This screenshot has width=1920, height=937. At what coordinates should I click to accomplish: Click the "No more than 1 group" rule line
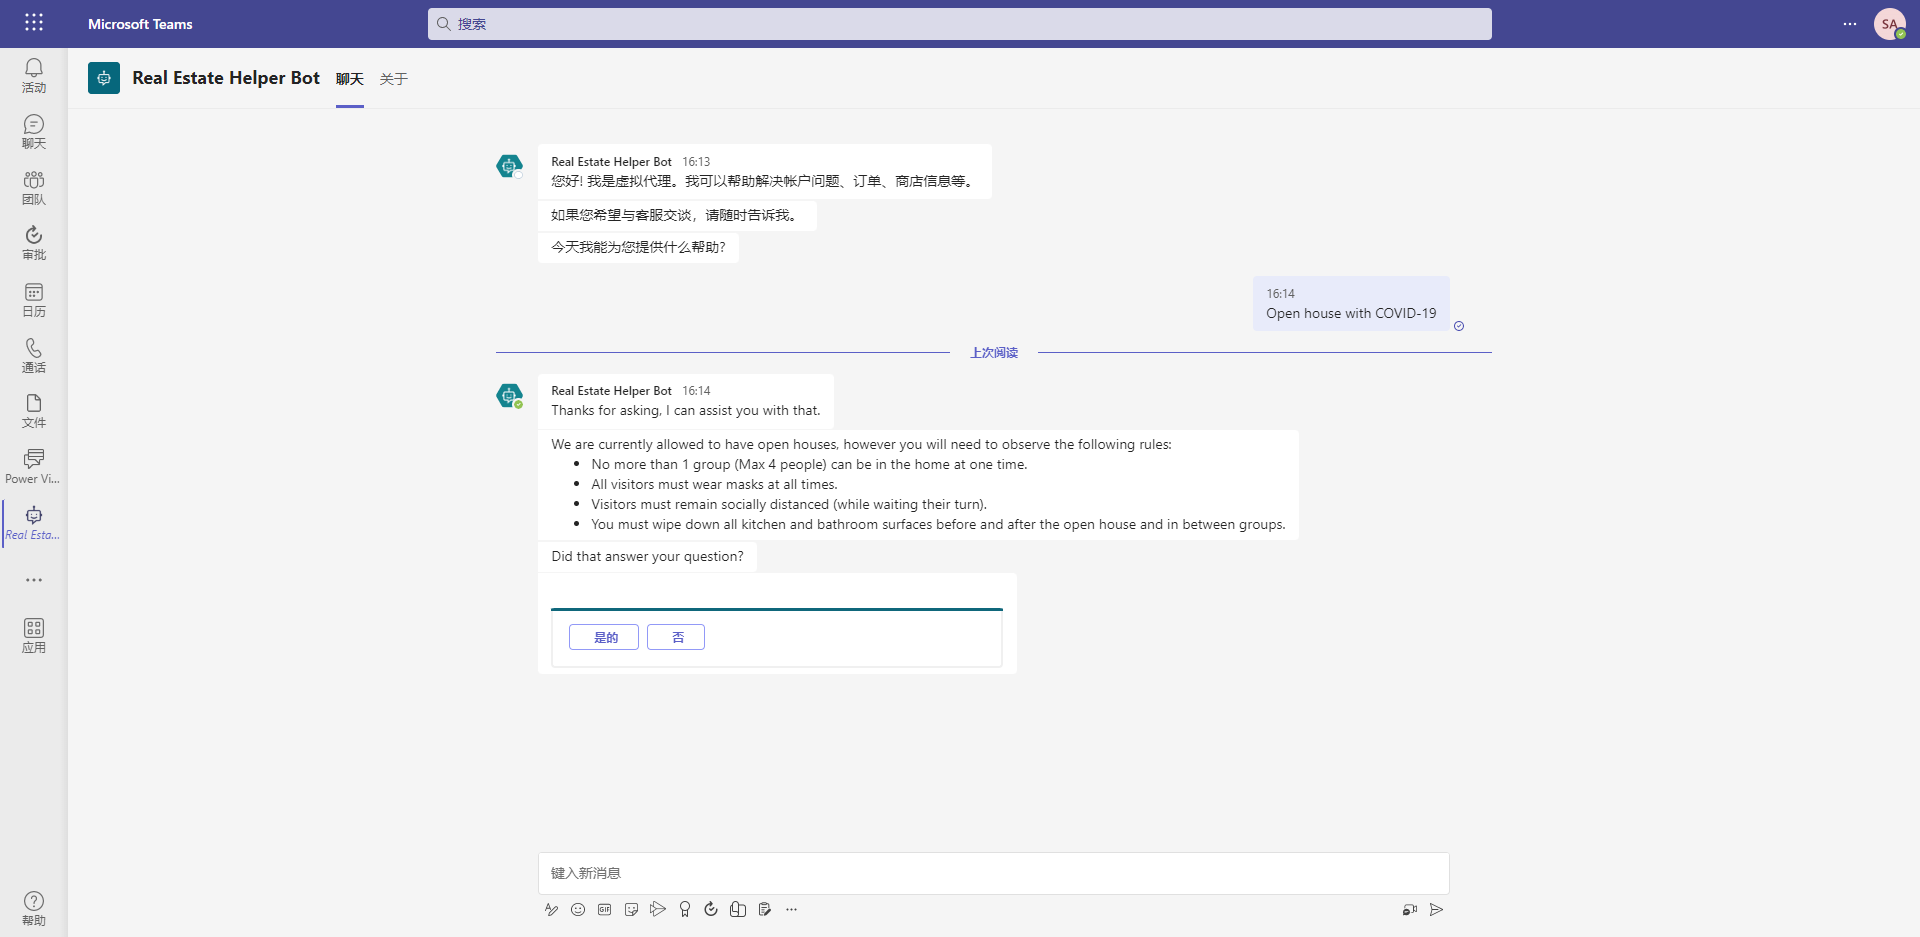point(809,464)
